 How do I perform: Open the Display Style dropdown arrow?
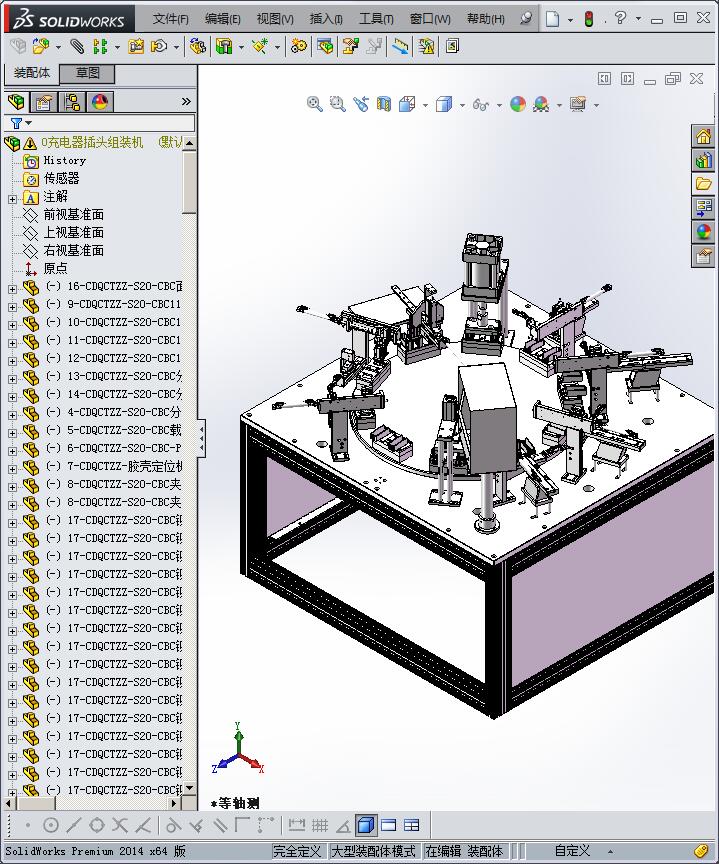(462, 105)
